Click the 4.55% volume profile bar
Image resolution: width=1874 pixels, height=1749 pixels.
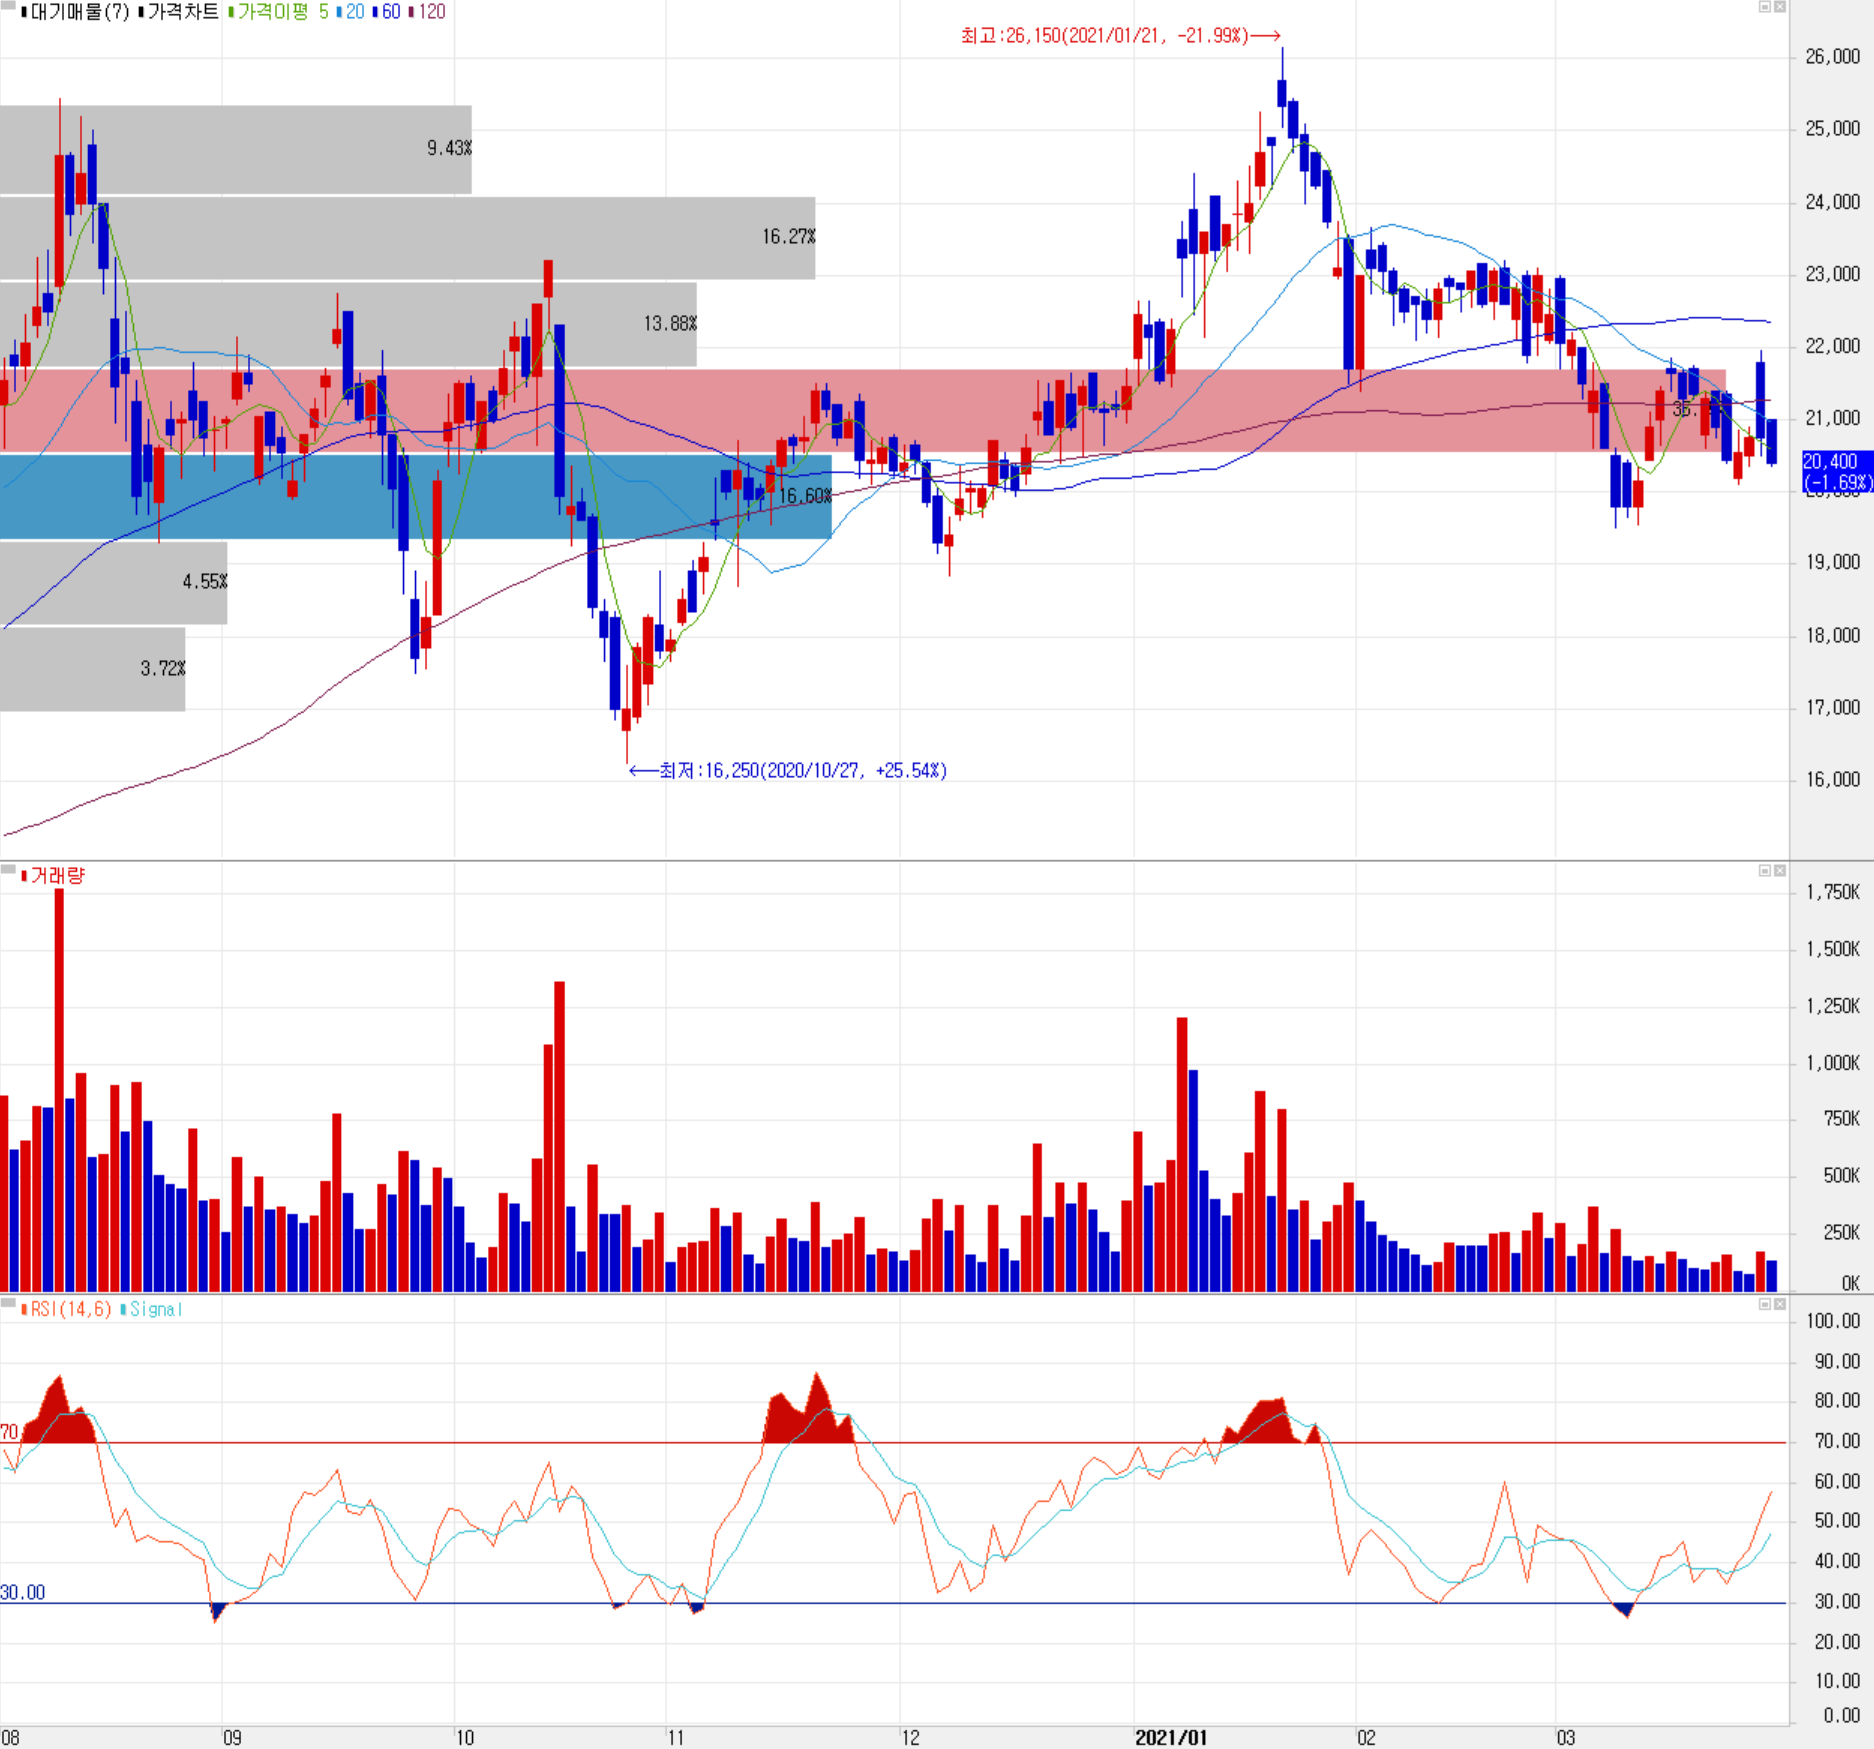[x=113, y=583]
